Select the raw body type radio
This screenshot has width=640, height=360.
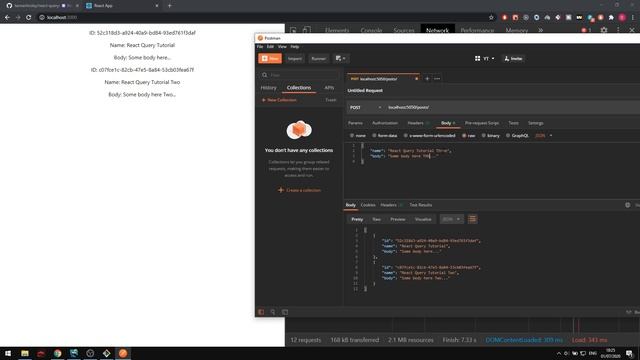coord(464,136)
